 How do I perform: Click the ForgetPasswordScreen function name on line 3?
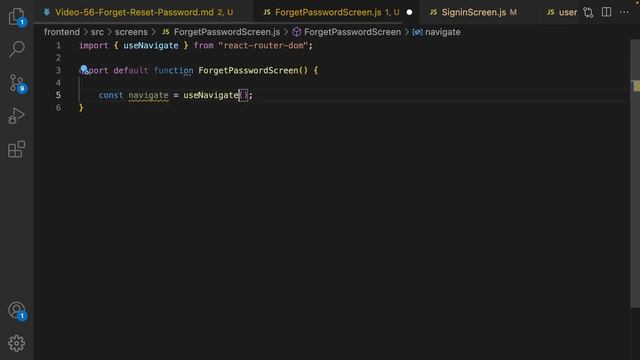tap(248, 70)
